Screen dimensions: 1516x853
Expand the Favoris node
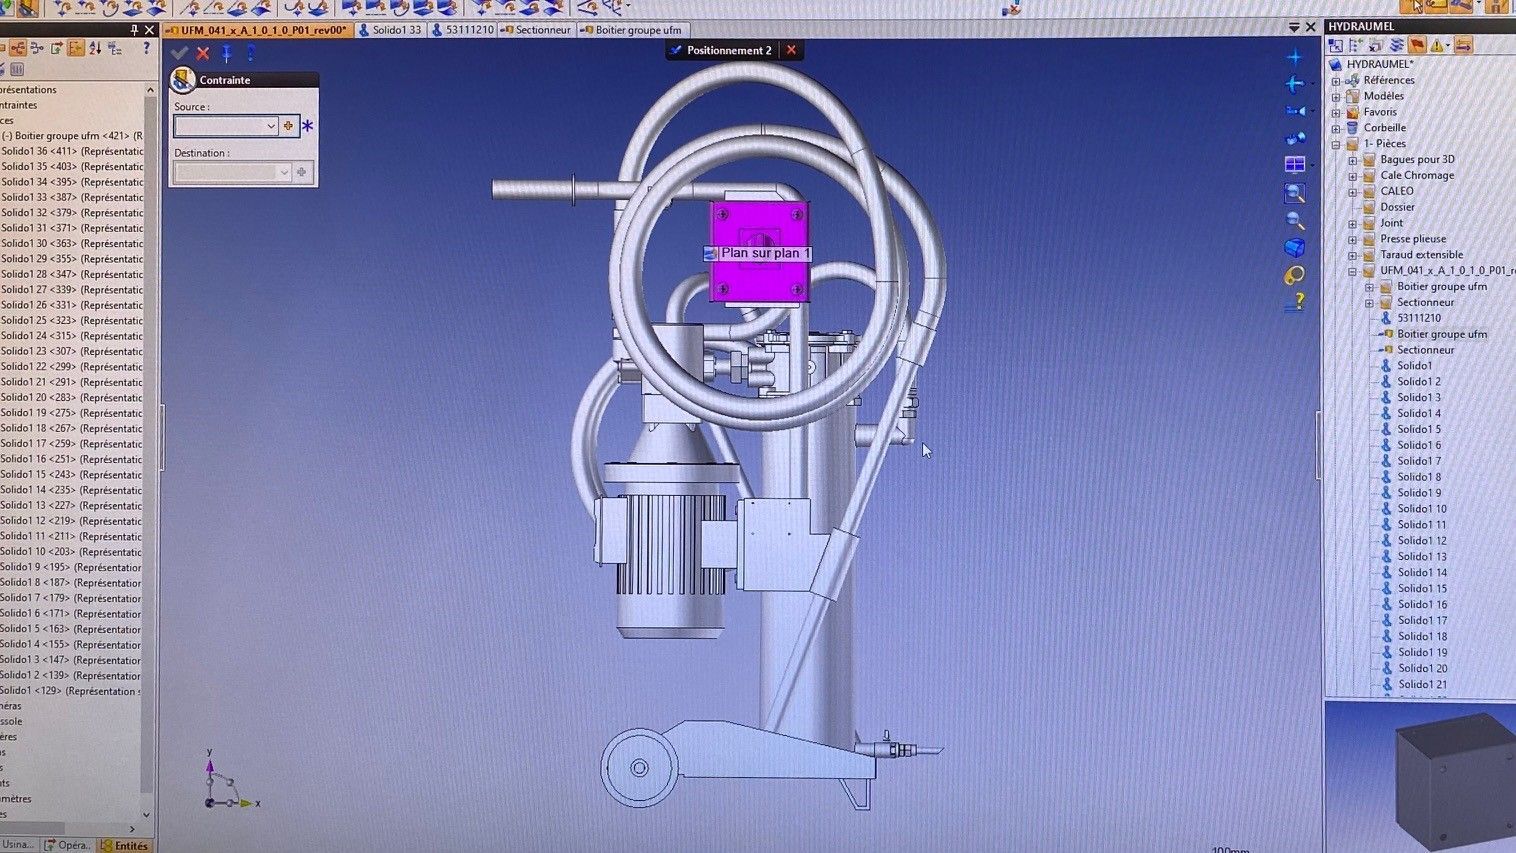[1336, 113]
